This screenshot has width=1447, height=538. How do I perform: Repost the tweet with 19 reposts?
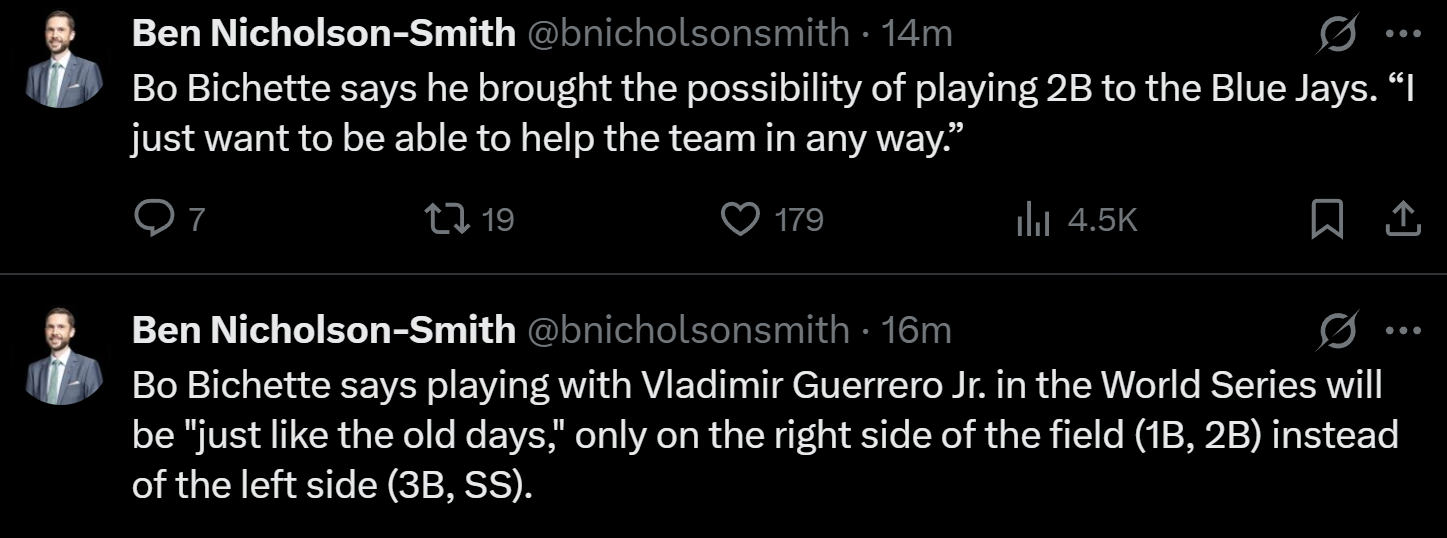441,220
